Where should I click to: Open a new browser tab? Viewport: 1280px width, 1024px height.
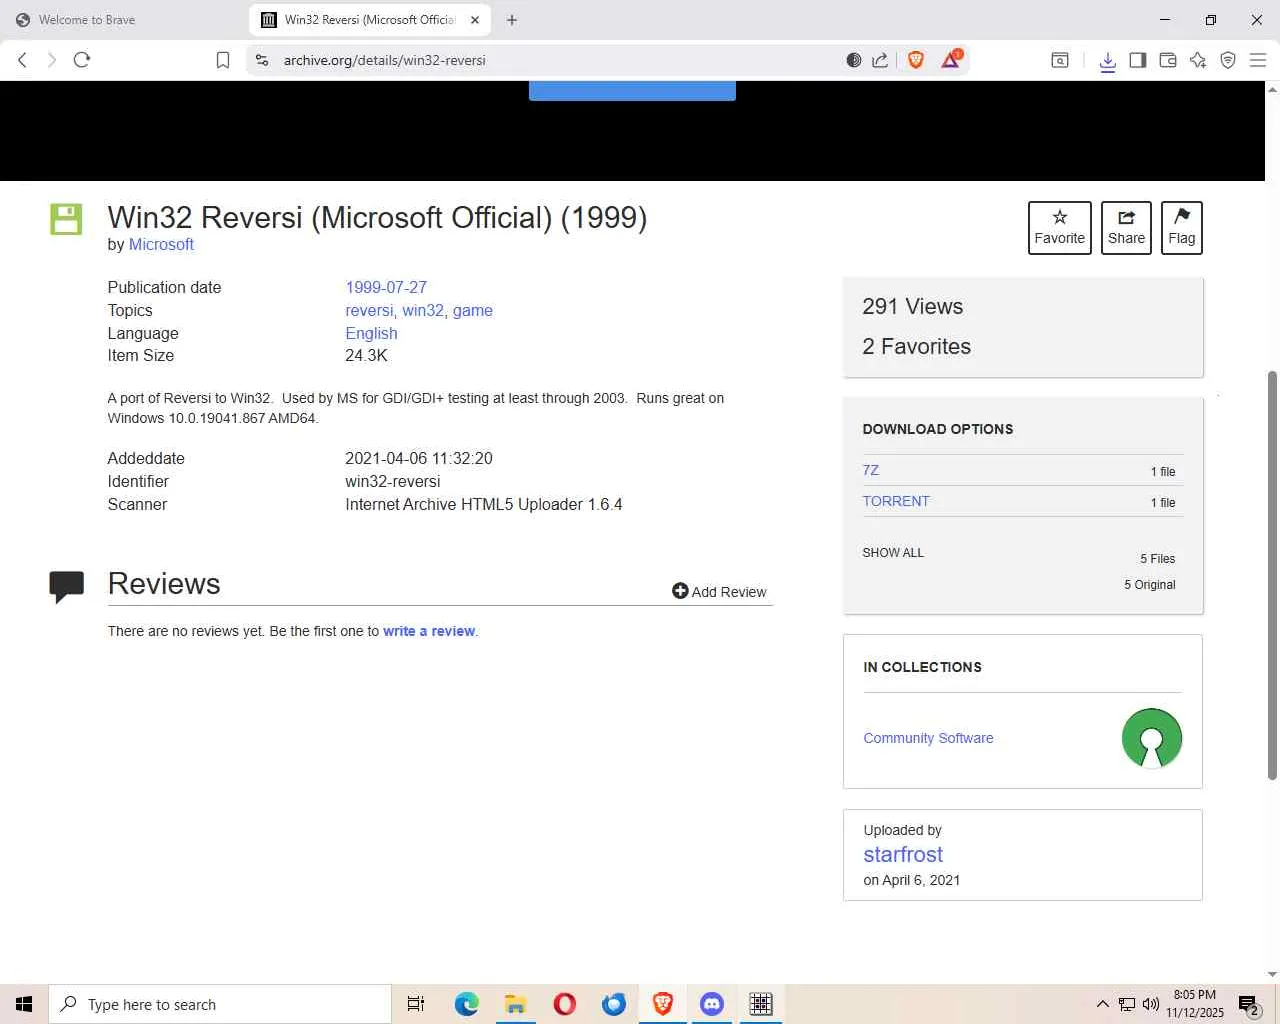[x=512, y=20]
